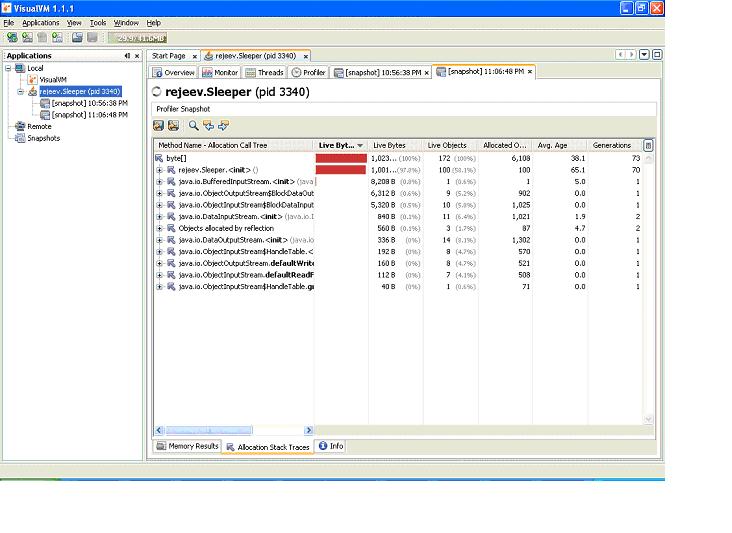732x533 pixels.
Task: Expand the java.io.BufferedInputStream.<init> row
Action: (159, 182)
